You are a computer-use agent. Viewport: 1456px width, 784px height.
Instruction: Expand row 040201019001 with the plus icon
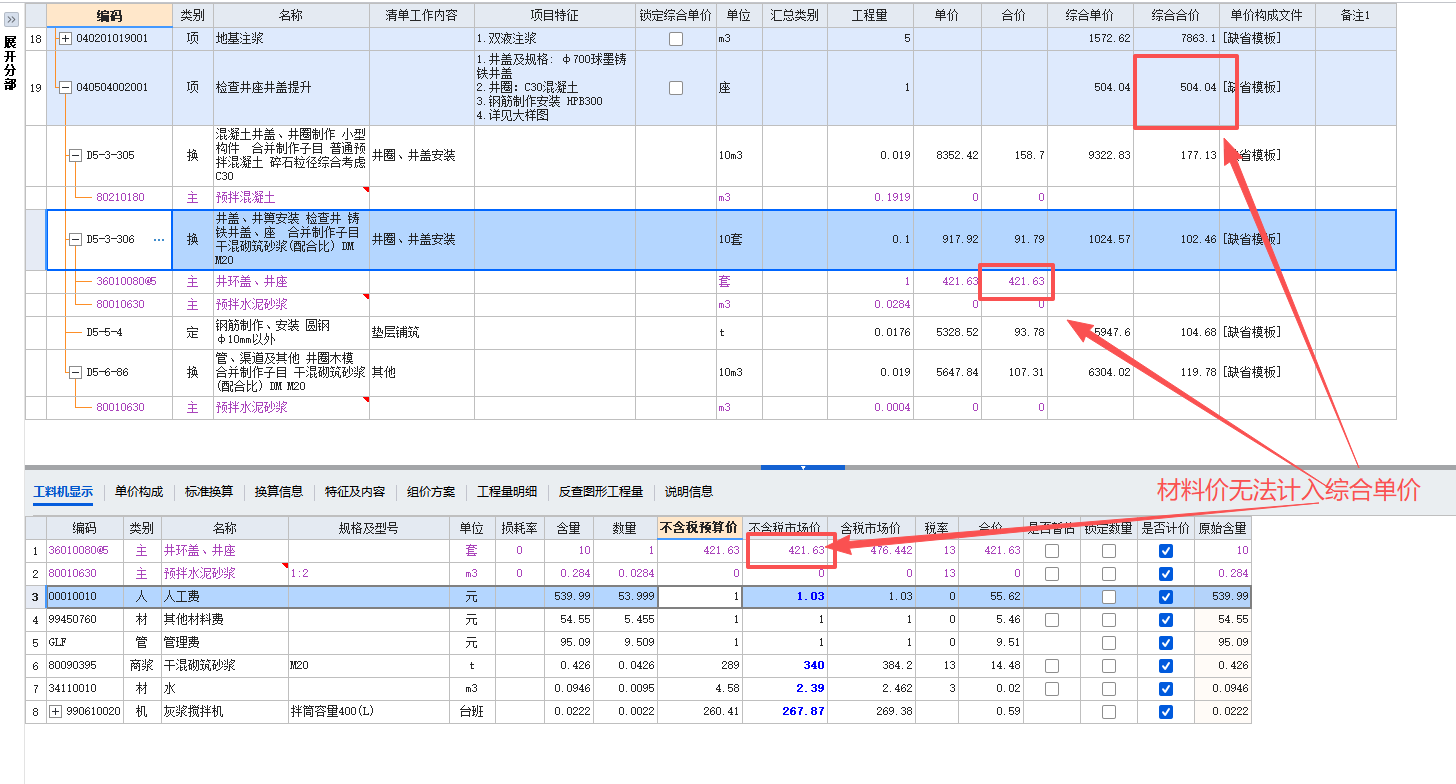66,39
